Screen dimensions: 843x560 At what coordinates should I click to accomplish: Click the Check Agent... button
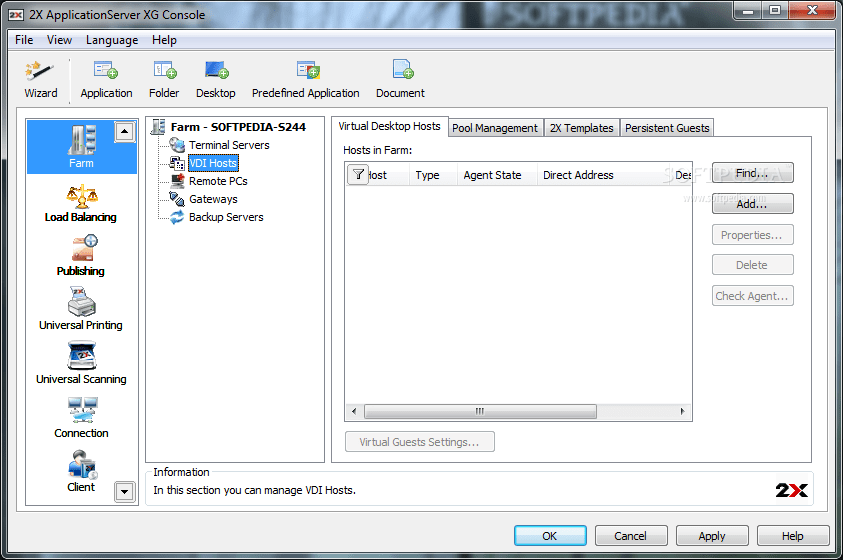pyautogui.click(x=752, y=296)
